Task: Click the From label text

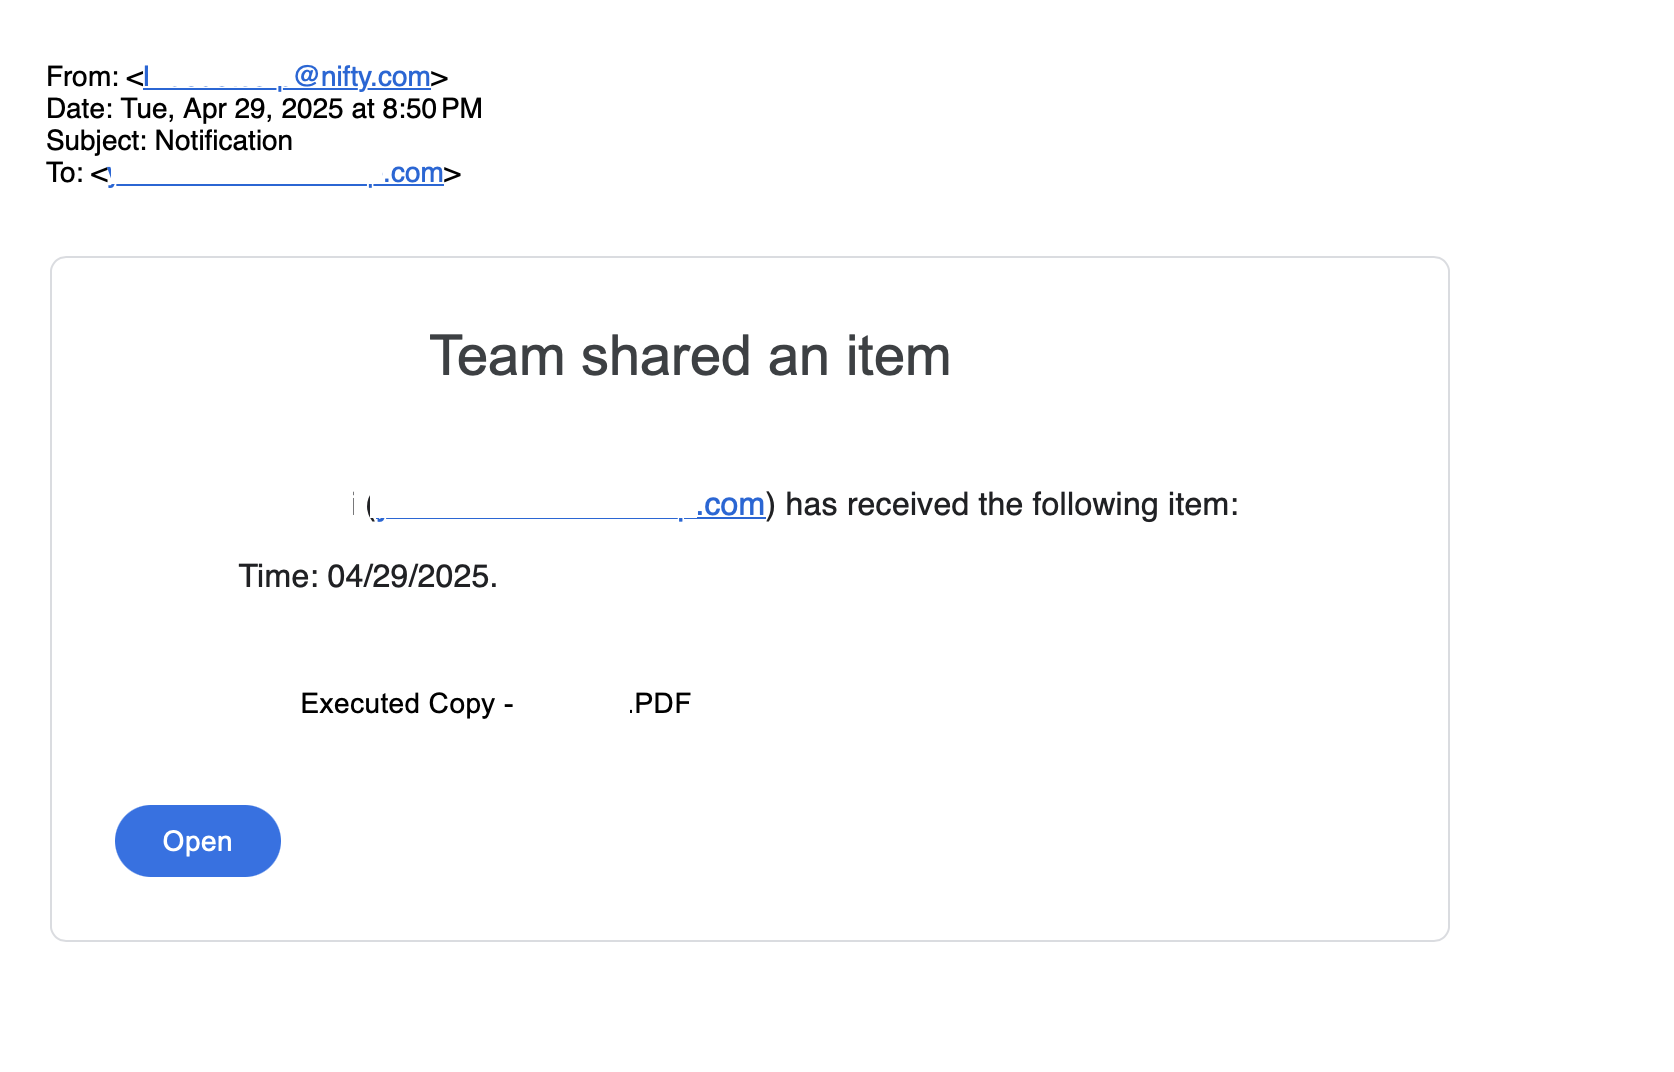Action: click(x=83, y=75)
